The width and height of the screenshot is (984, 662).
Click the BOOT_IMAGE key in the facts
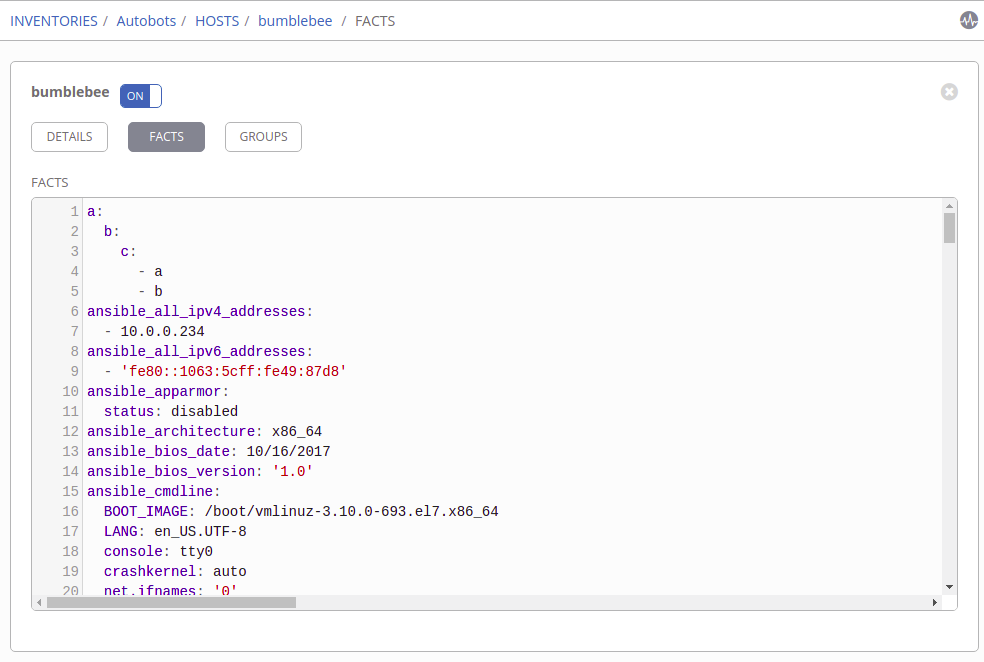coord(146,511)
